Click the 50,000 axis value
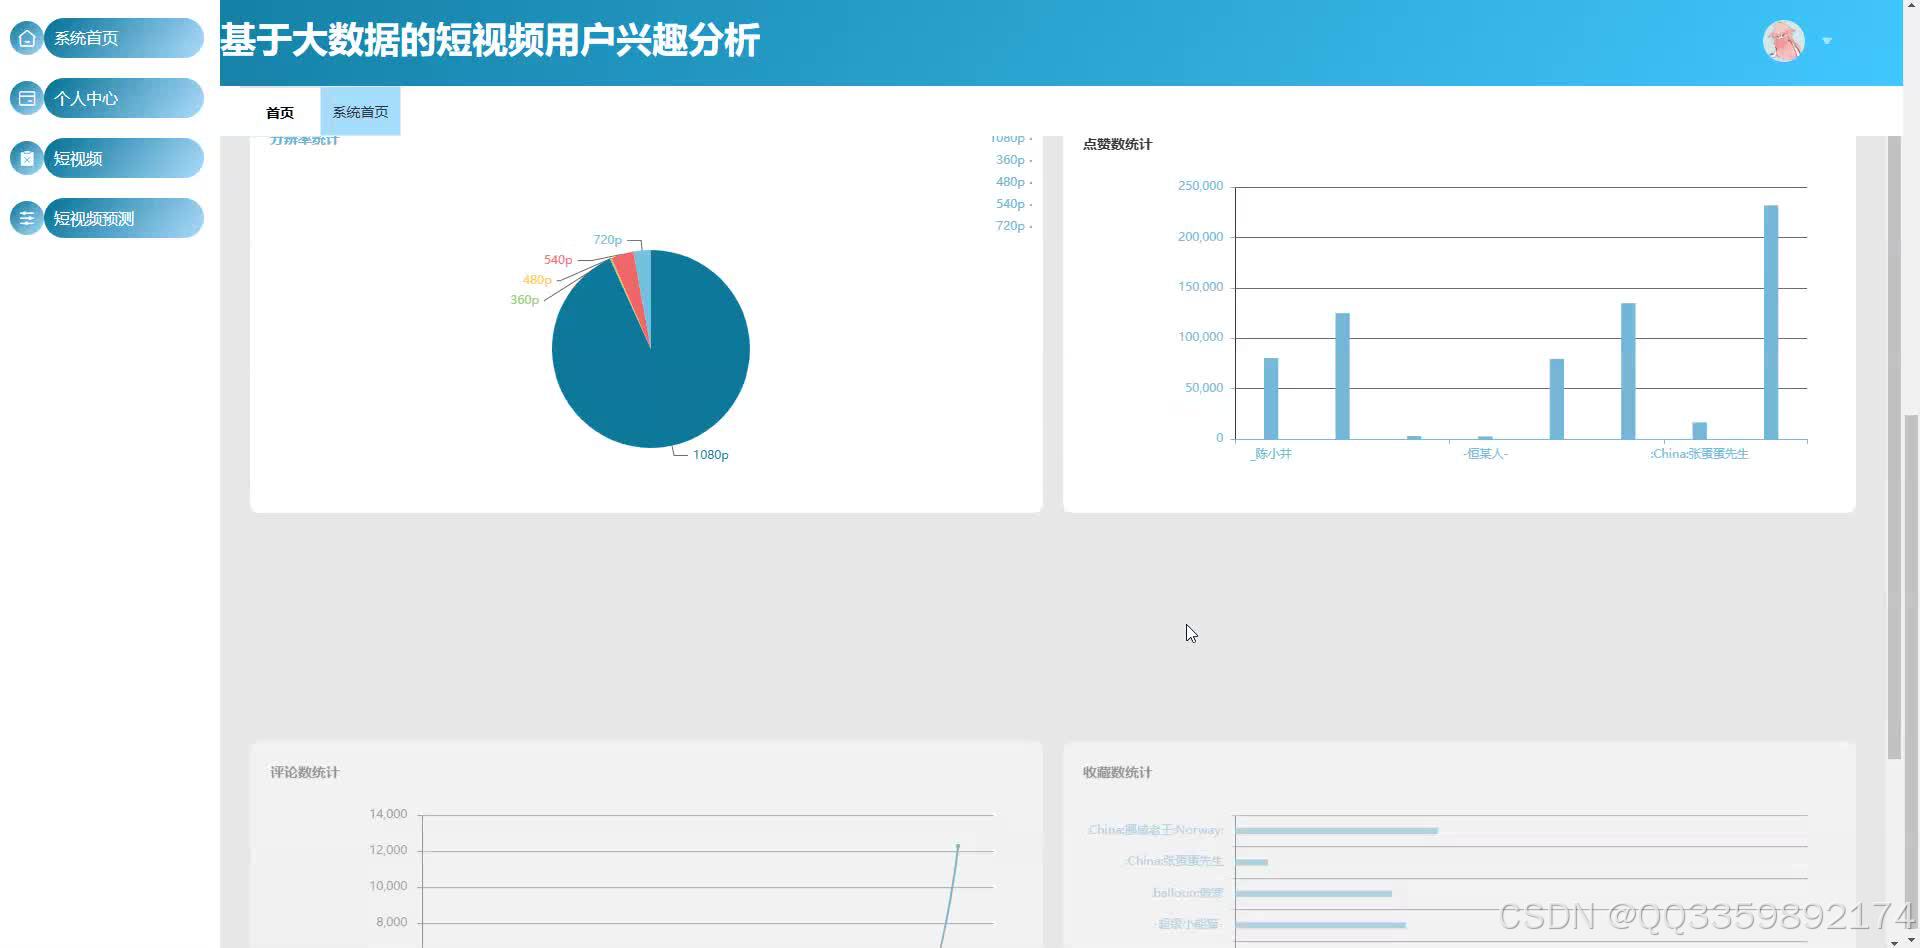The height and width of the screenshot is (948, 1920). pyautogui.click(x=1204, y=388)
